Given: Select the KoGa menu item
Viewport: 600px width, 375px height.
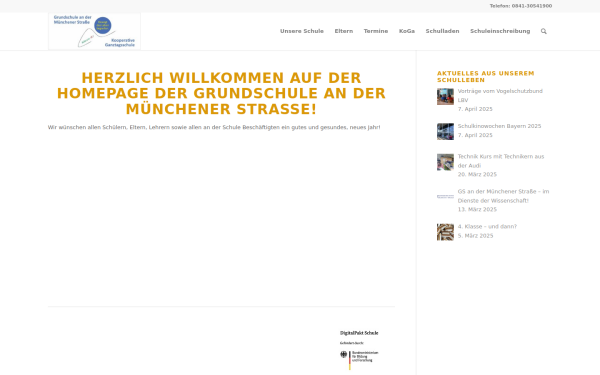Looking at the screenshot, I should pos(407,31).
